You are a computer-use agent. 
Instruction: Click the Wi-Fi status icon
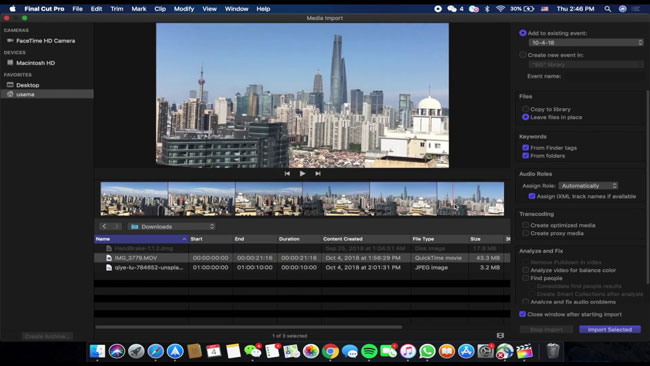[x=500, y=9]
